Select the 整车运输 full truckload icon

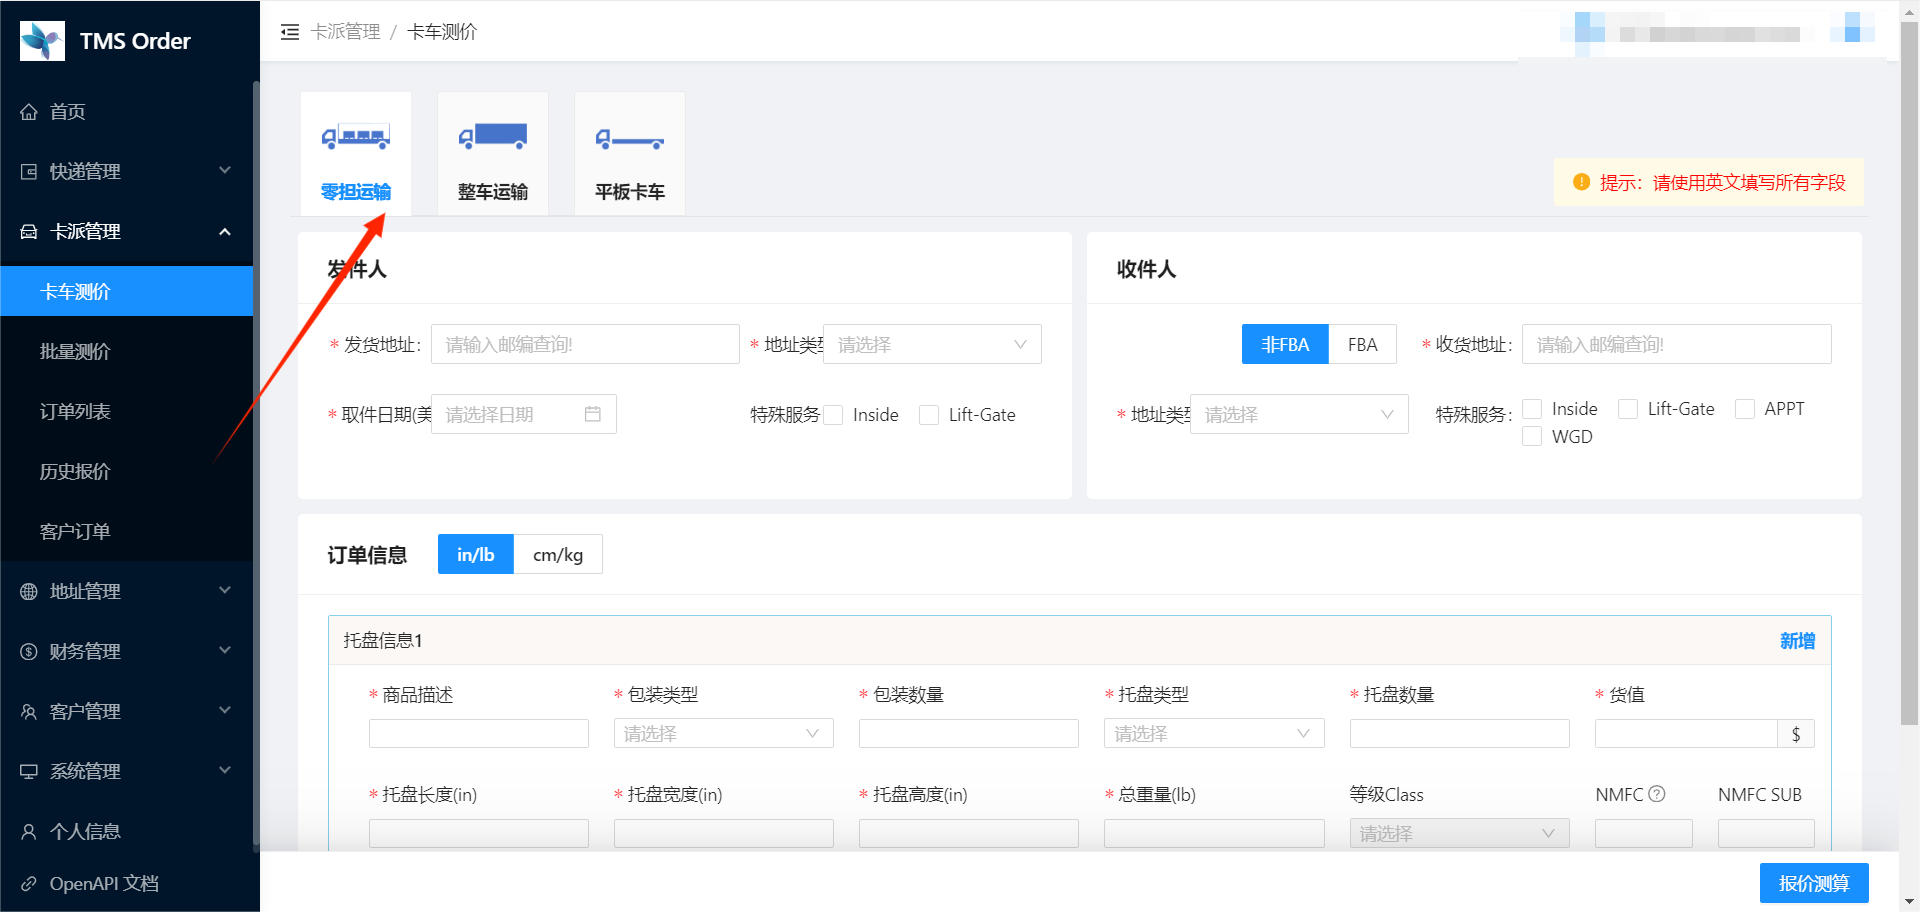492,137
